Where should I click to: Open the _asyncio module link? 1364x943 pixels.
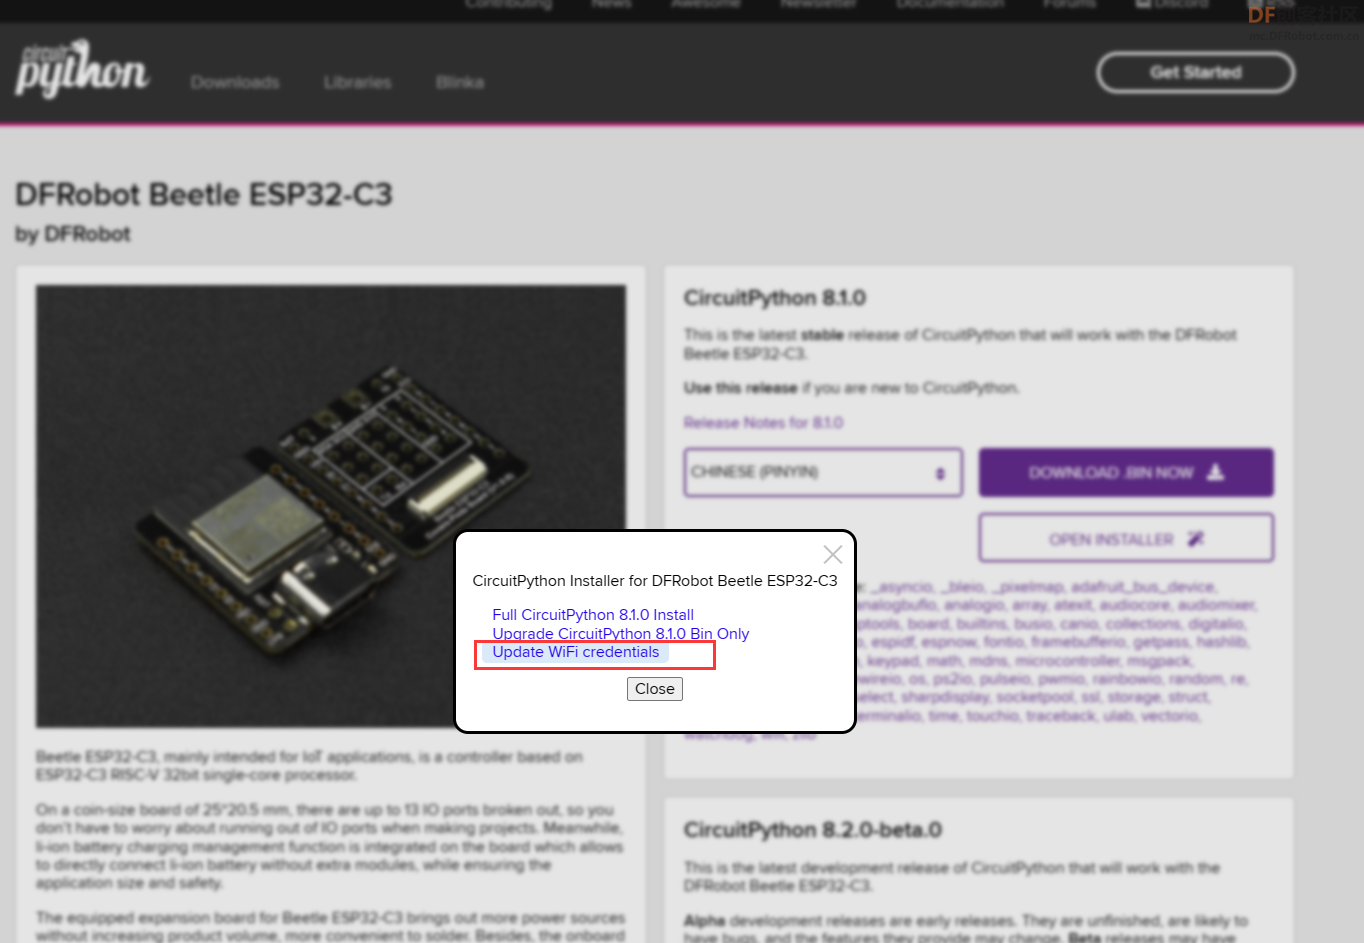click(902, 587)
